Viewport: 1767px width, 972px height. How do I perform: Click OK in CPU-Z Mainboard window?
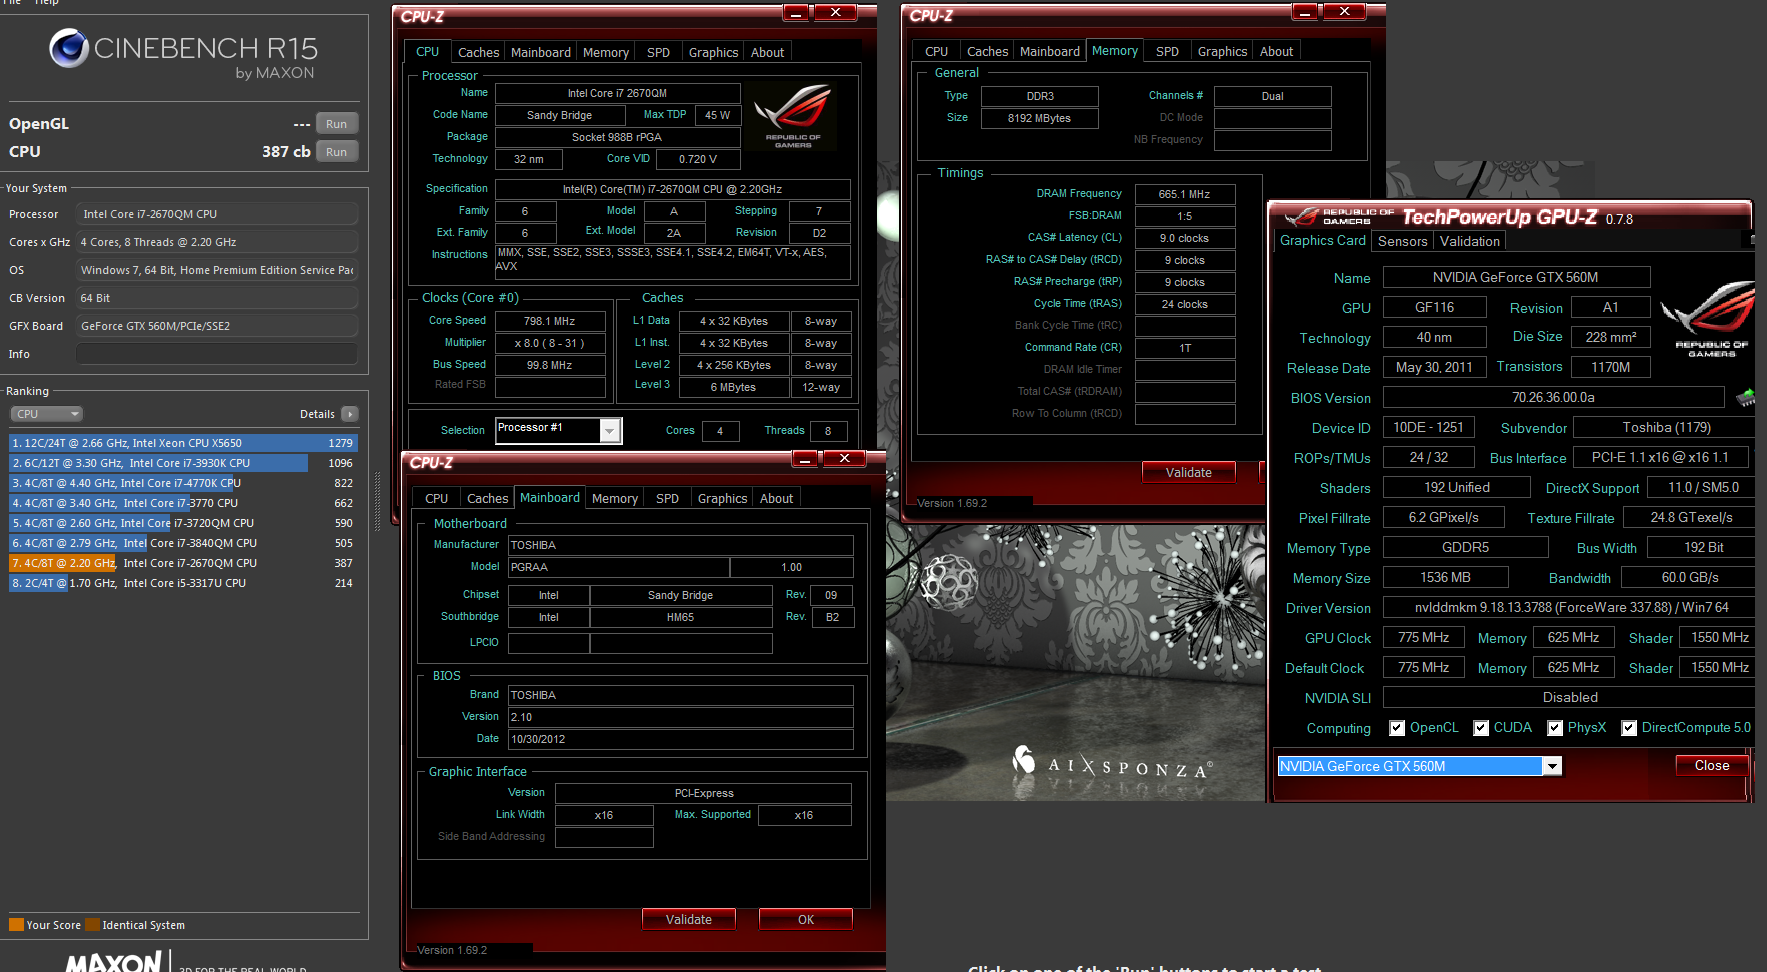pyautogui.click(x=806, y=919)
